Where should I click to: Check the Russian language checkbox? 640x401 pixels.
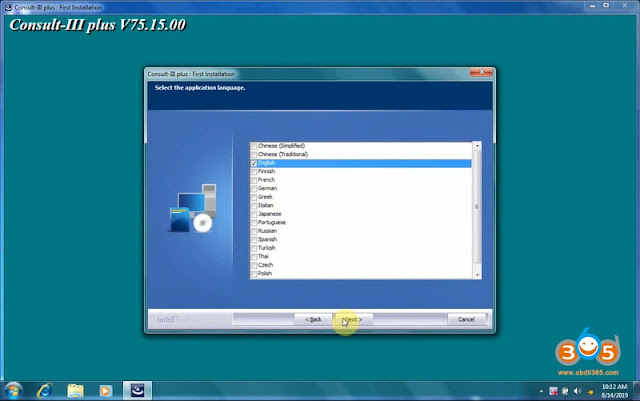(x=254, y=231)
